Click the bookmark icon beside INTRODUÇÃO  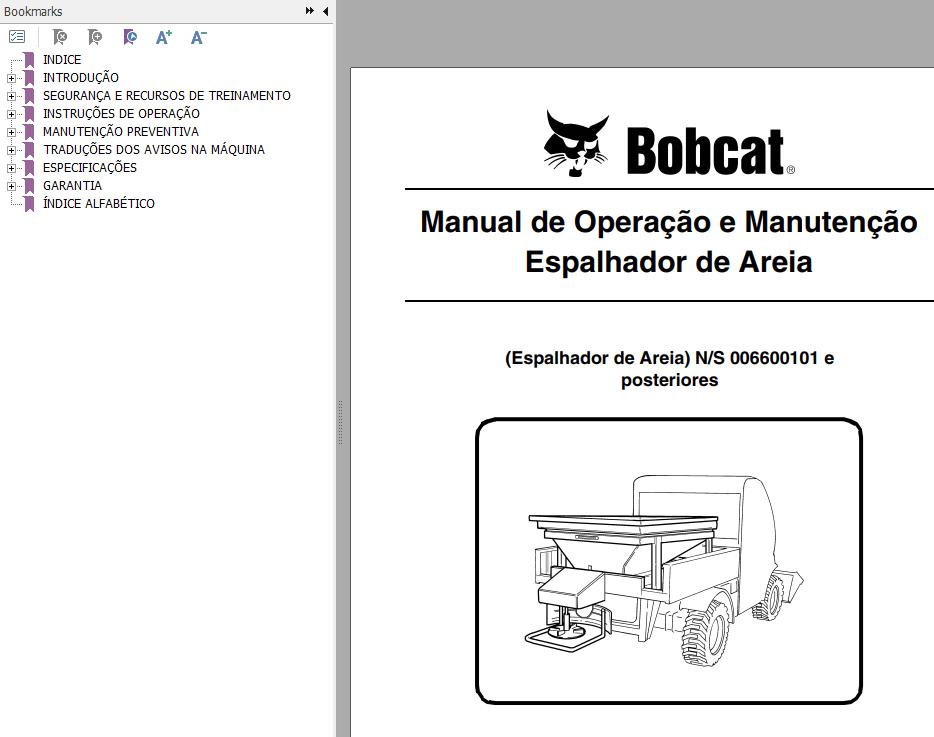(x=29, y=78)
